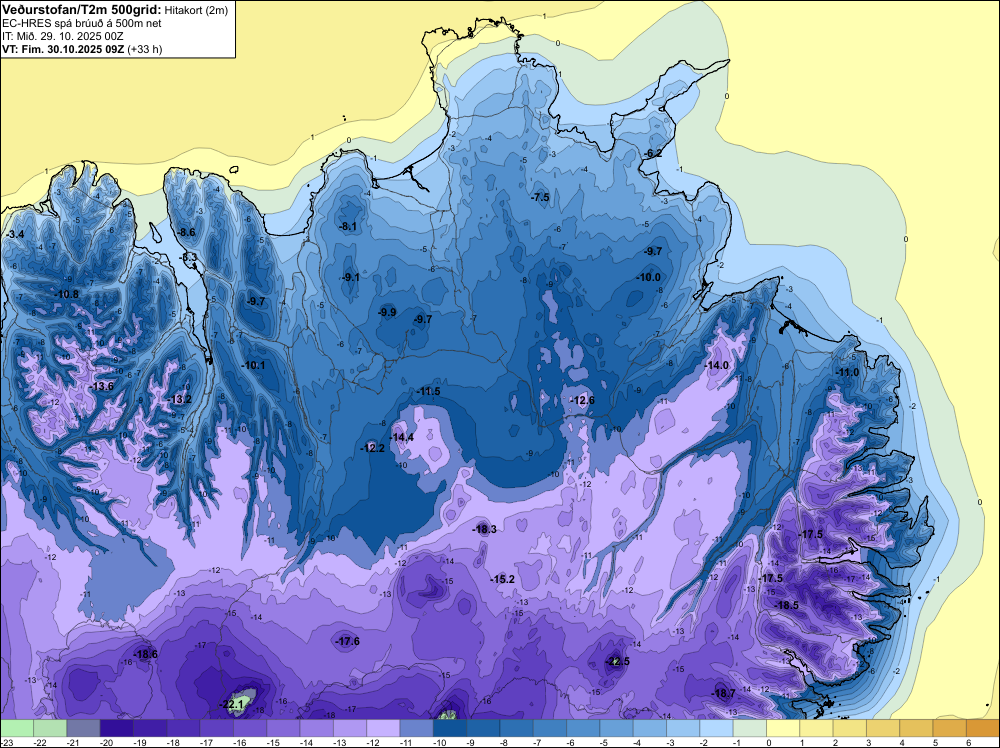The height and width of the screenshot is (748, 1000).
Task: Select the -12.2 temperature value
Action: (372, 448)
